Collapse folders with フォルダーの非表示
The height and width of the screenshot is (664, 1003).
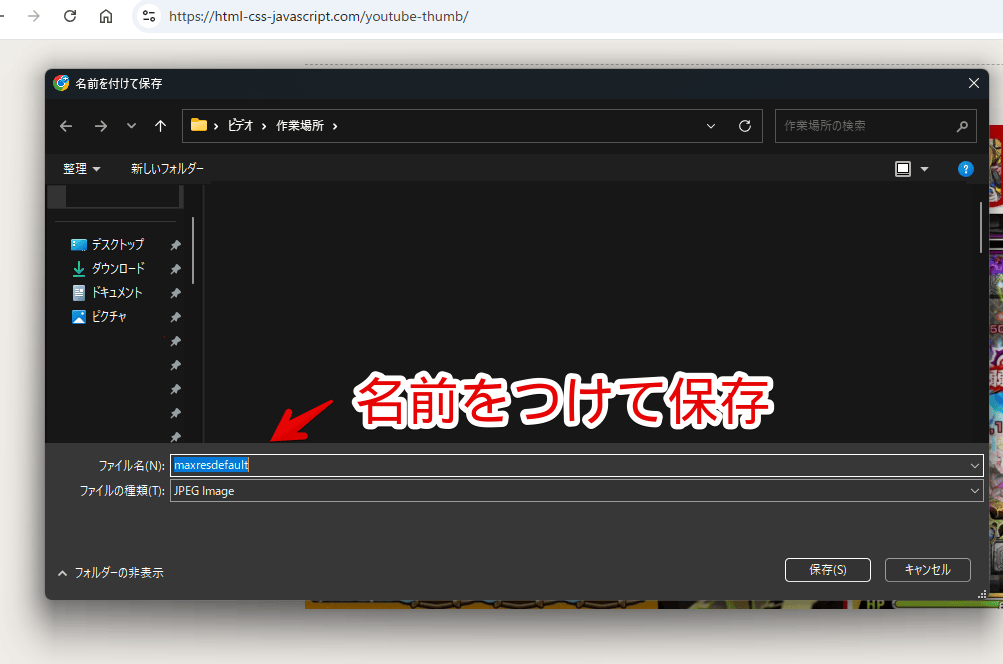[110, 573]
